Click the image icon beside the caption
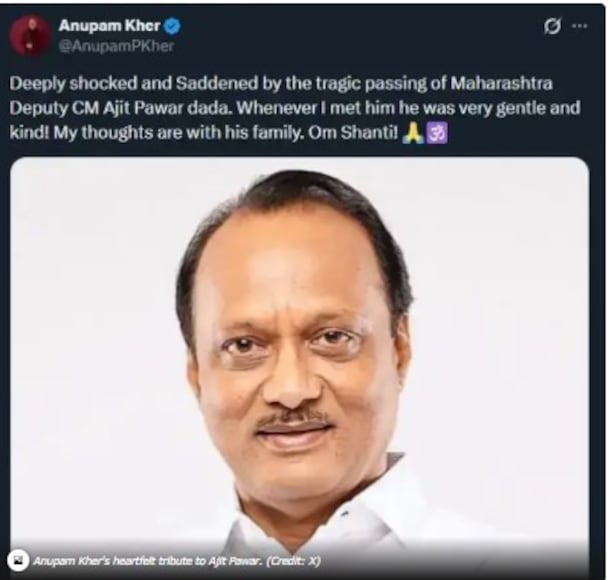Screen dimensions: 612x580 point(18,560)
